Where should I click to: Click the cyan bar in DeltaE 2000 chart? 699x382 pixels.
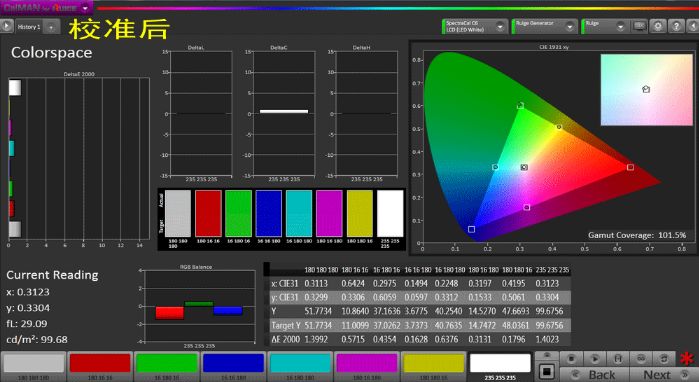pos(12,148)
